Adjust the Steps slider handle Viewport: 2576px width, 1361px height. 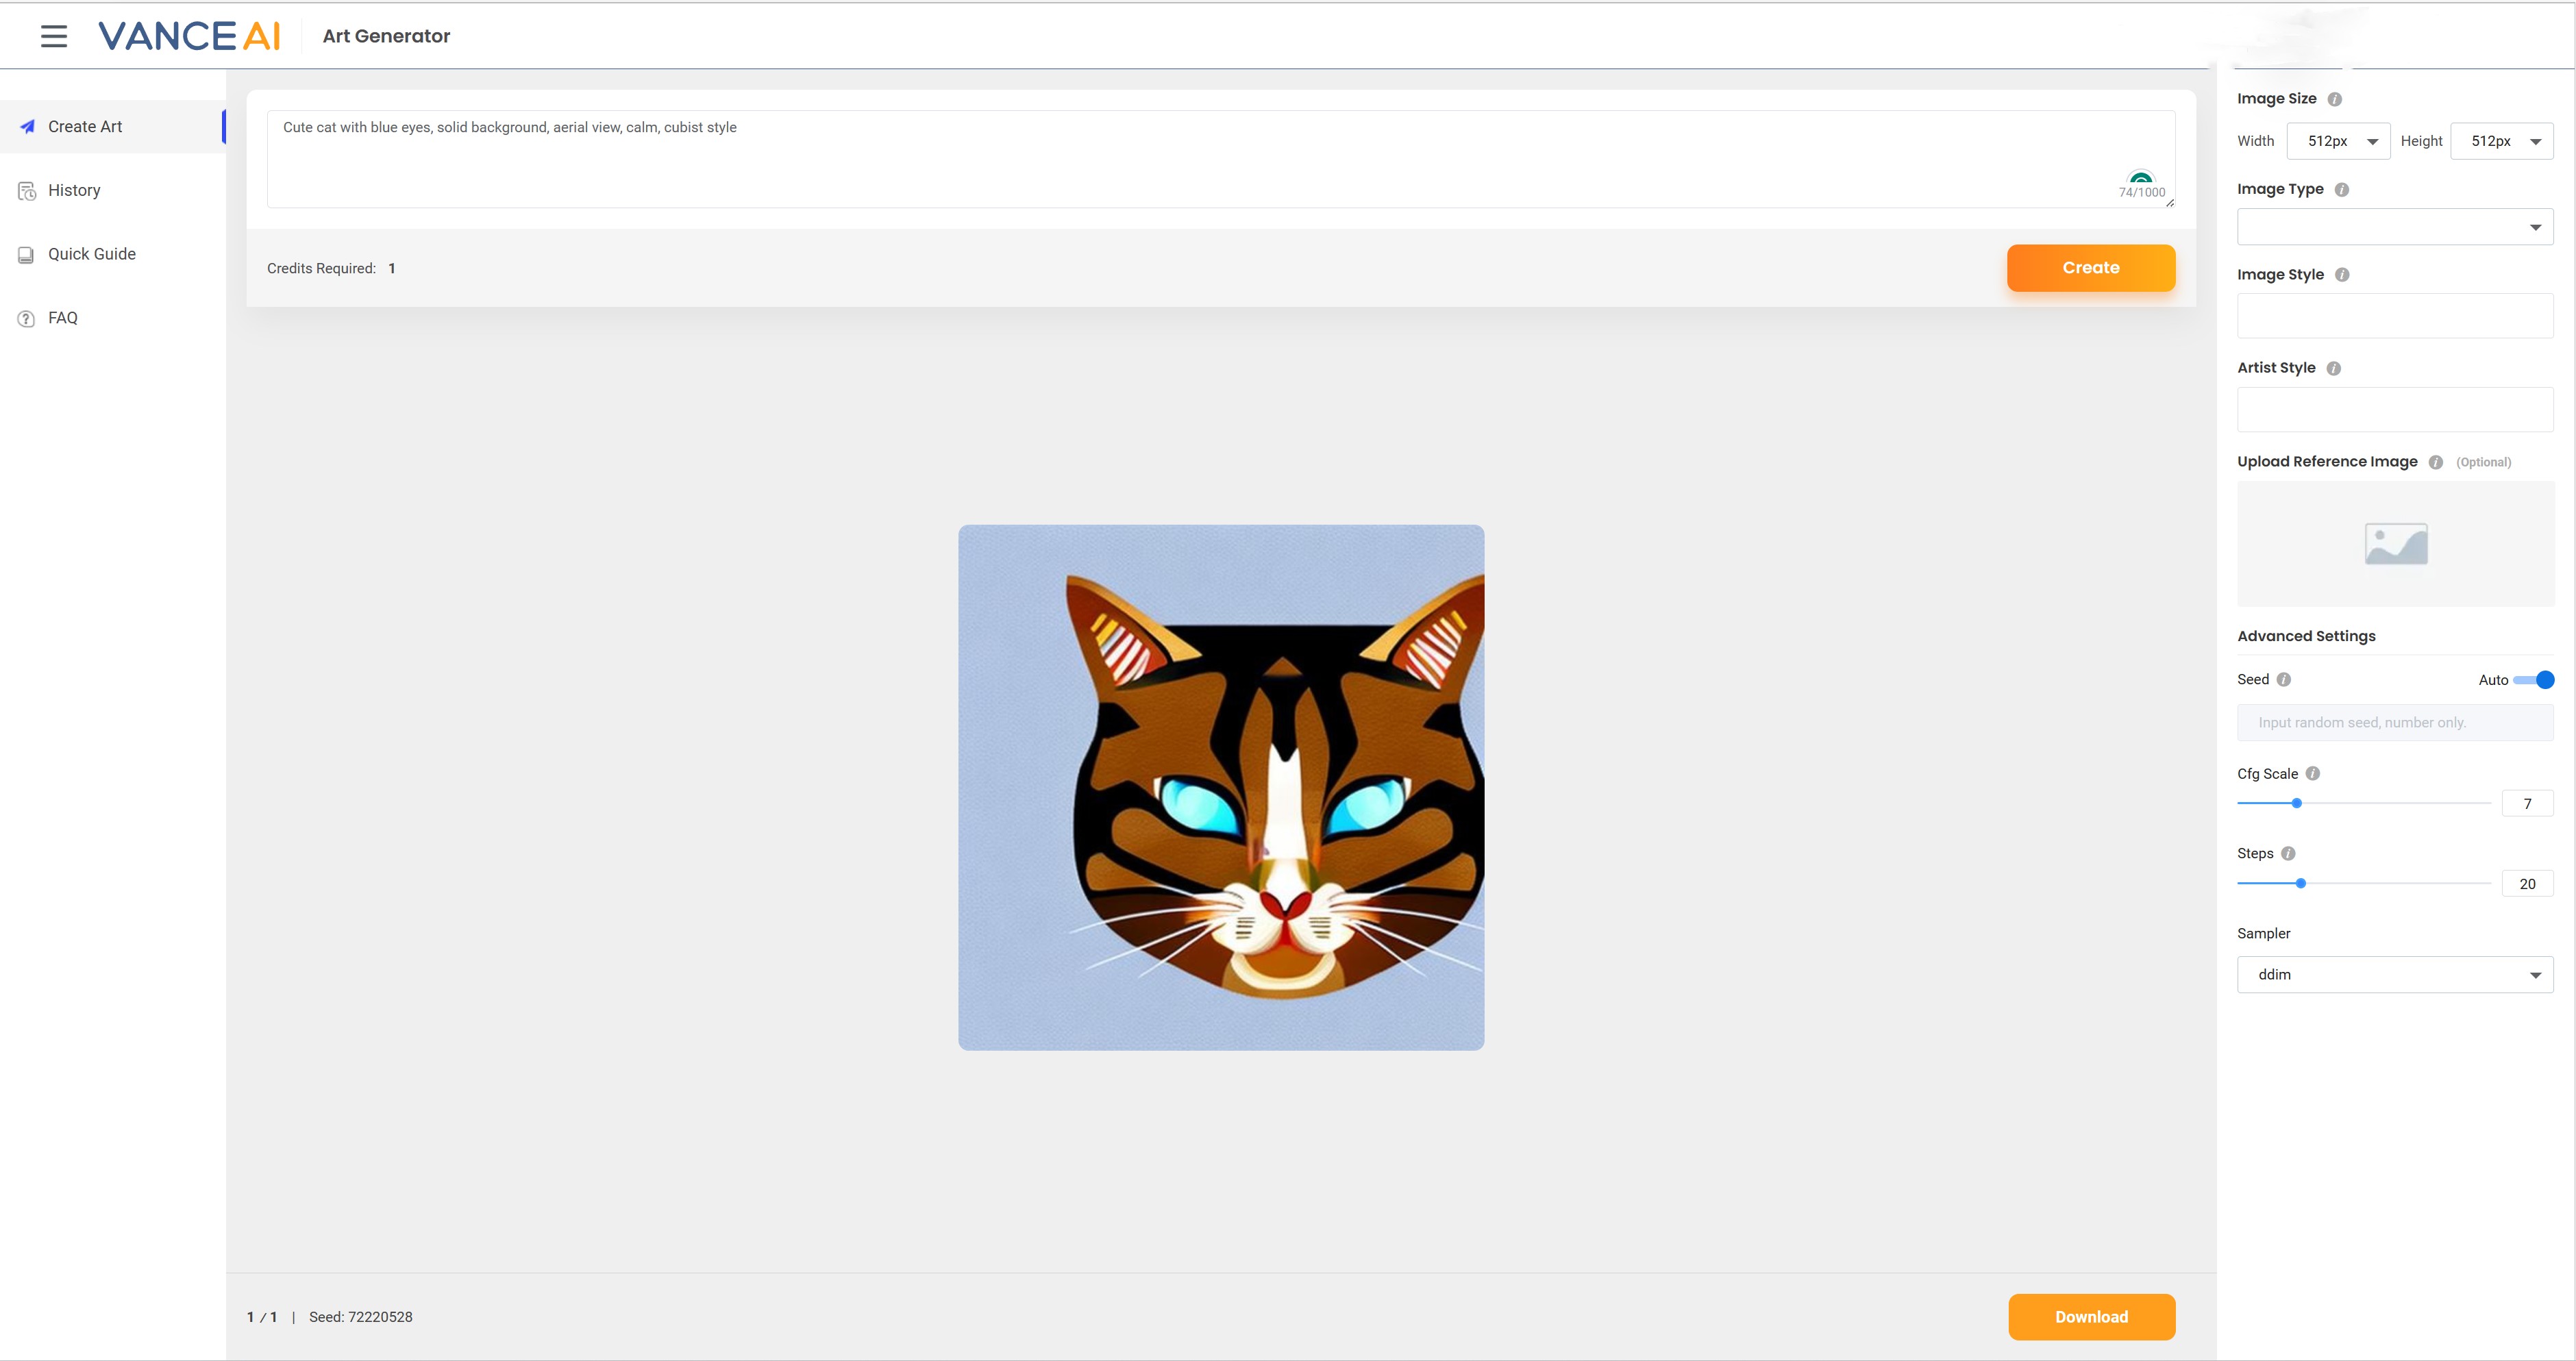tap(2300, 884)
